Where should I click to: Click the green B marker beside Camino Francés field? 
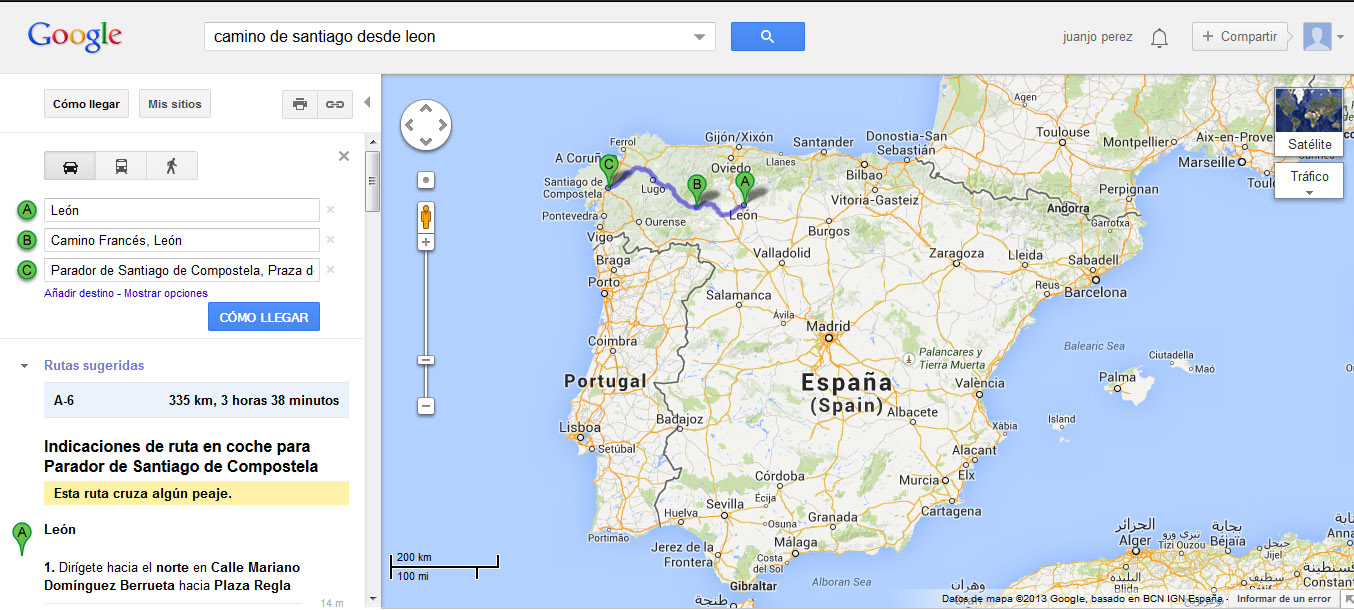tap(27, 240)
